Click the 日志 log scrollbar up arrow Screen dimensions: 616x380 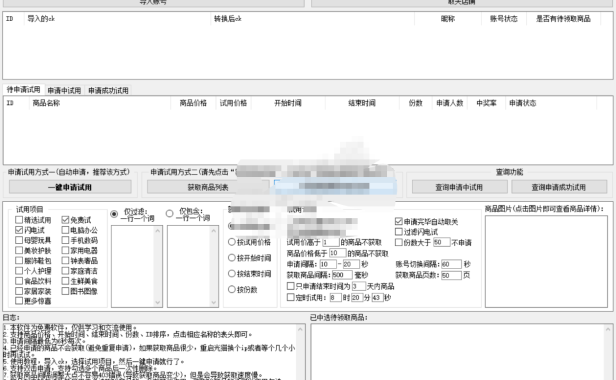click(x=301, y=329)
